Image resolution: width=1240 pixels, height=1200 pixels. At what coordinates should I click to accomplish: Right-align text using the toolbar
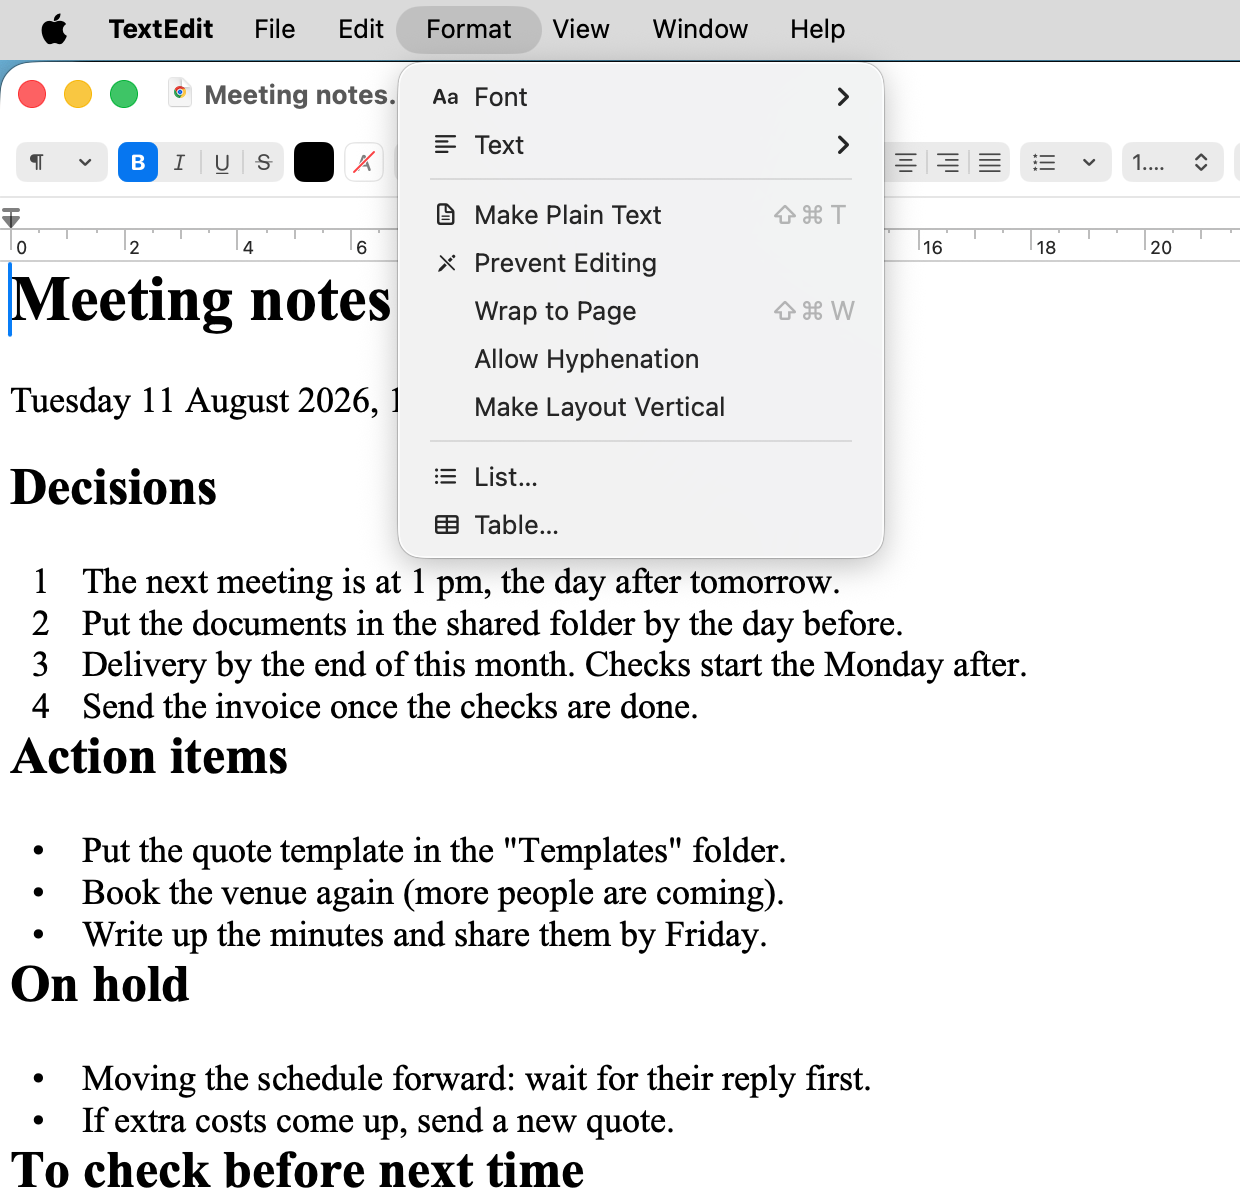pyautogui.click(x=948, y=162)
